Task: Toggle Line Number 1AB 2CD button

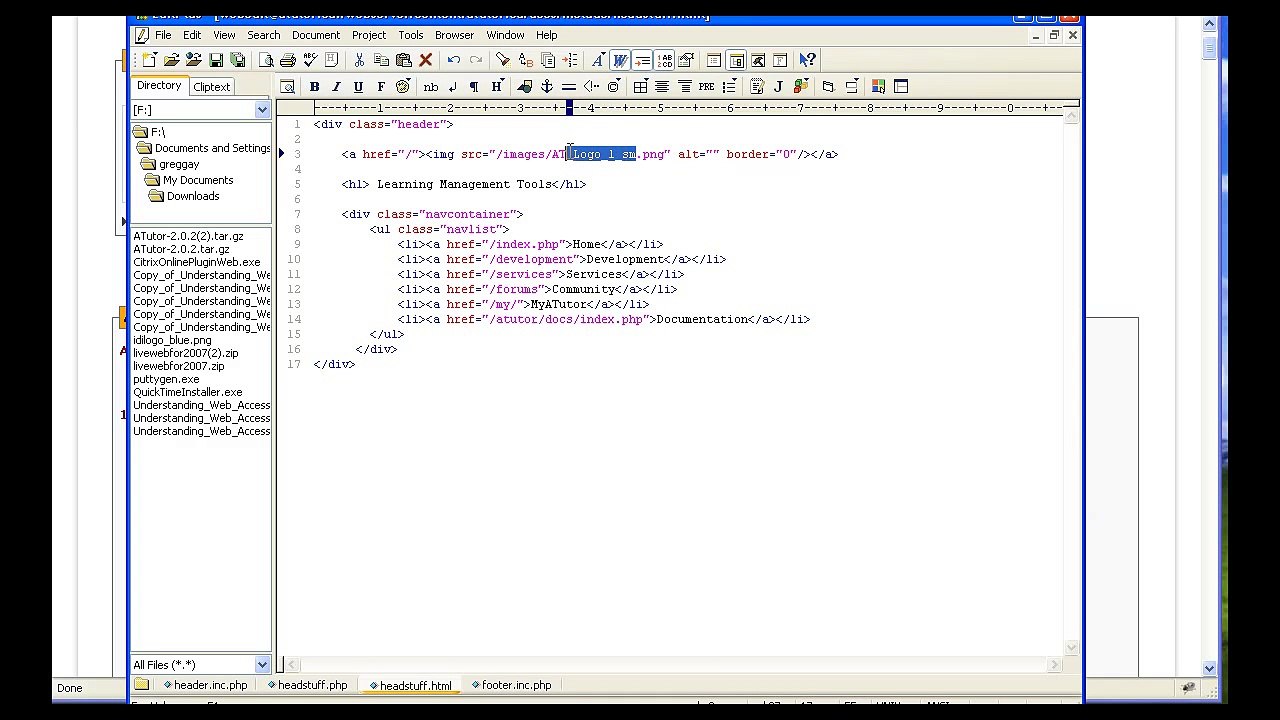Action: tap(665, 60)
